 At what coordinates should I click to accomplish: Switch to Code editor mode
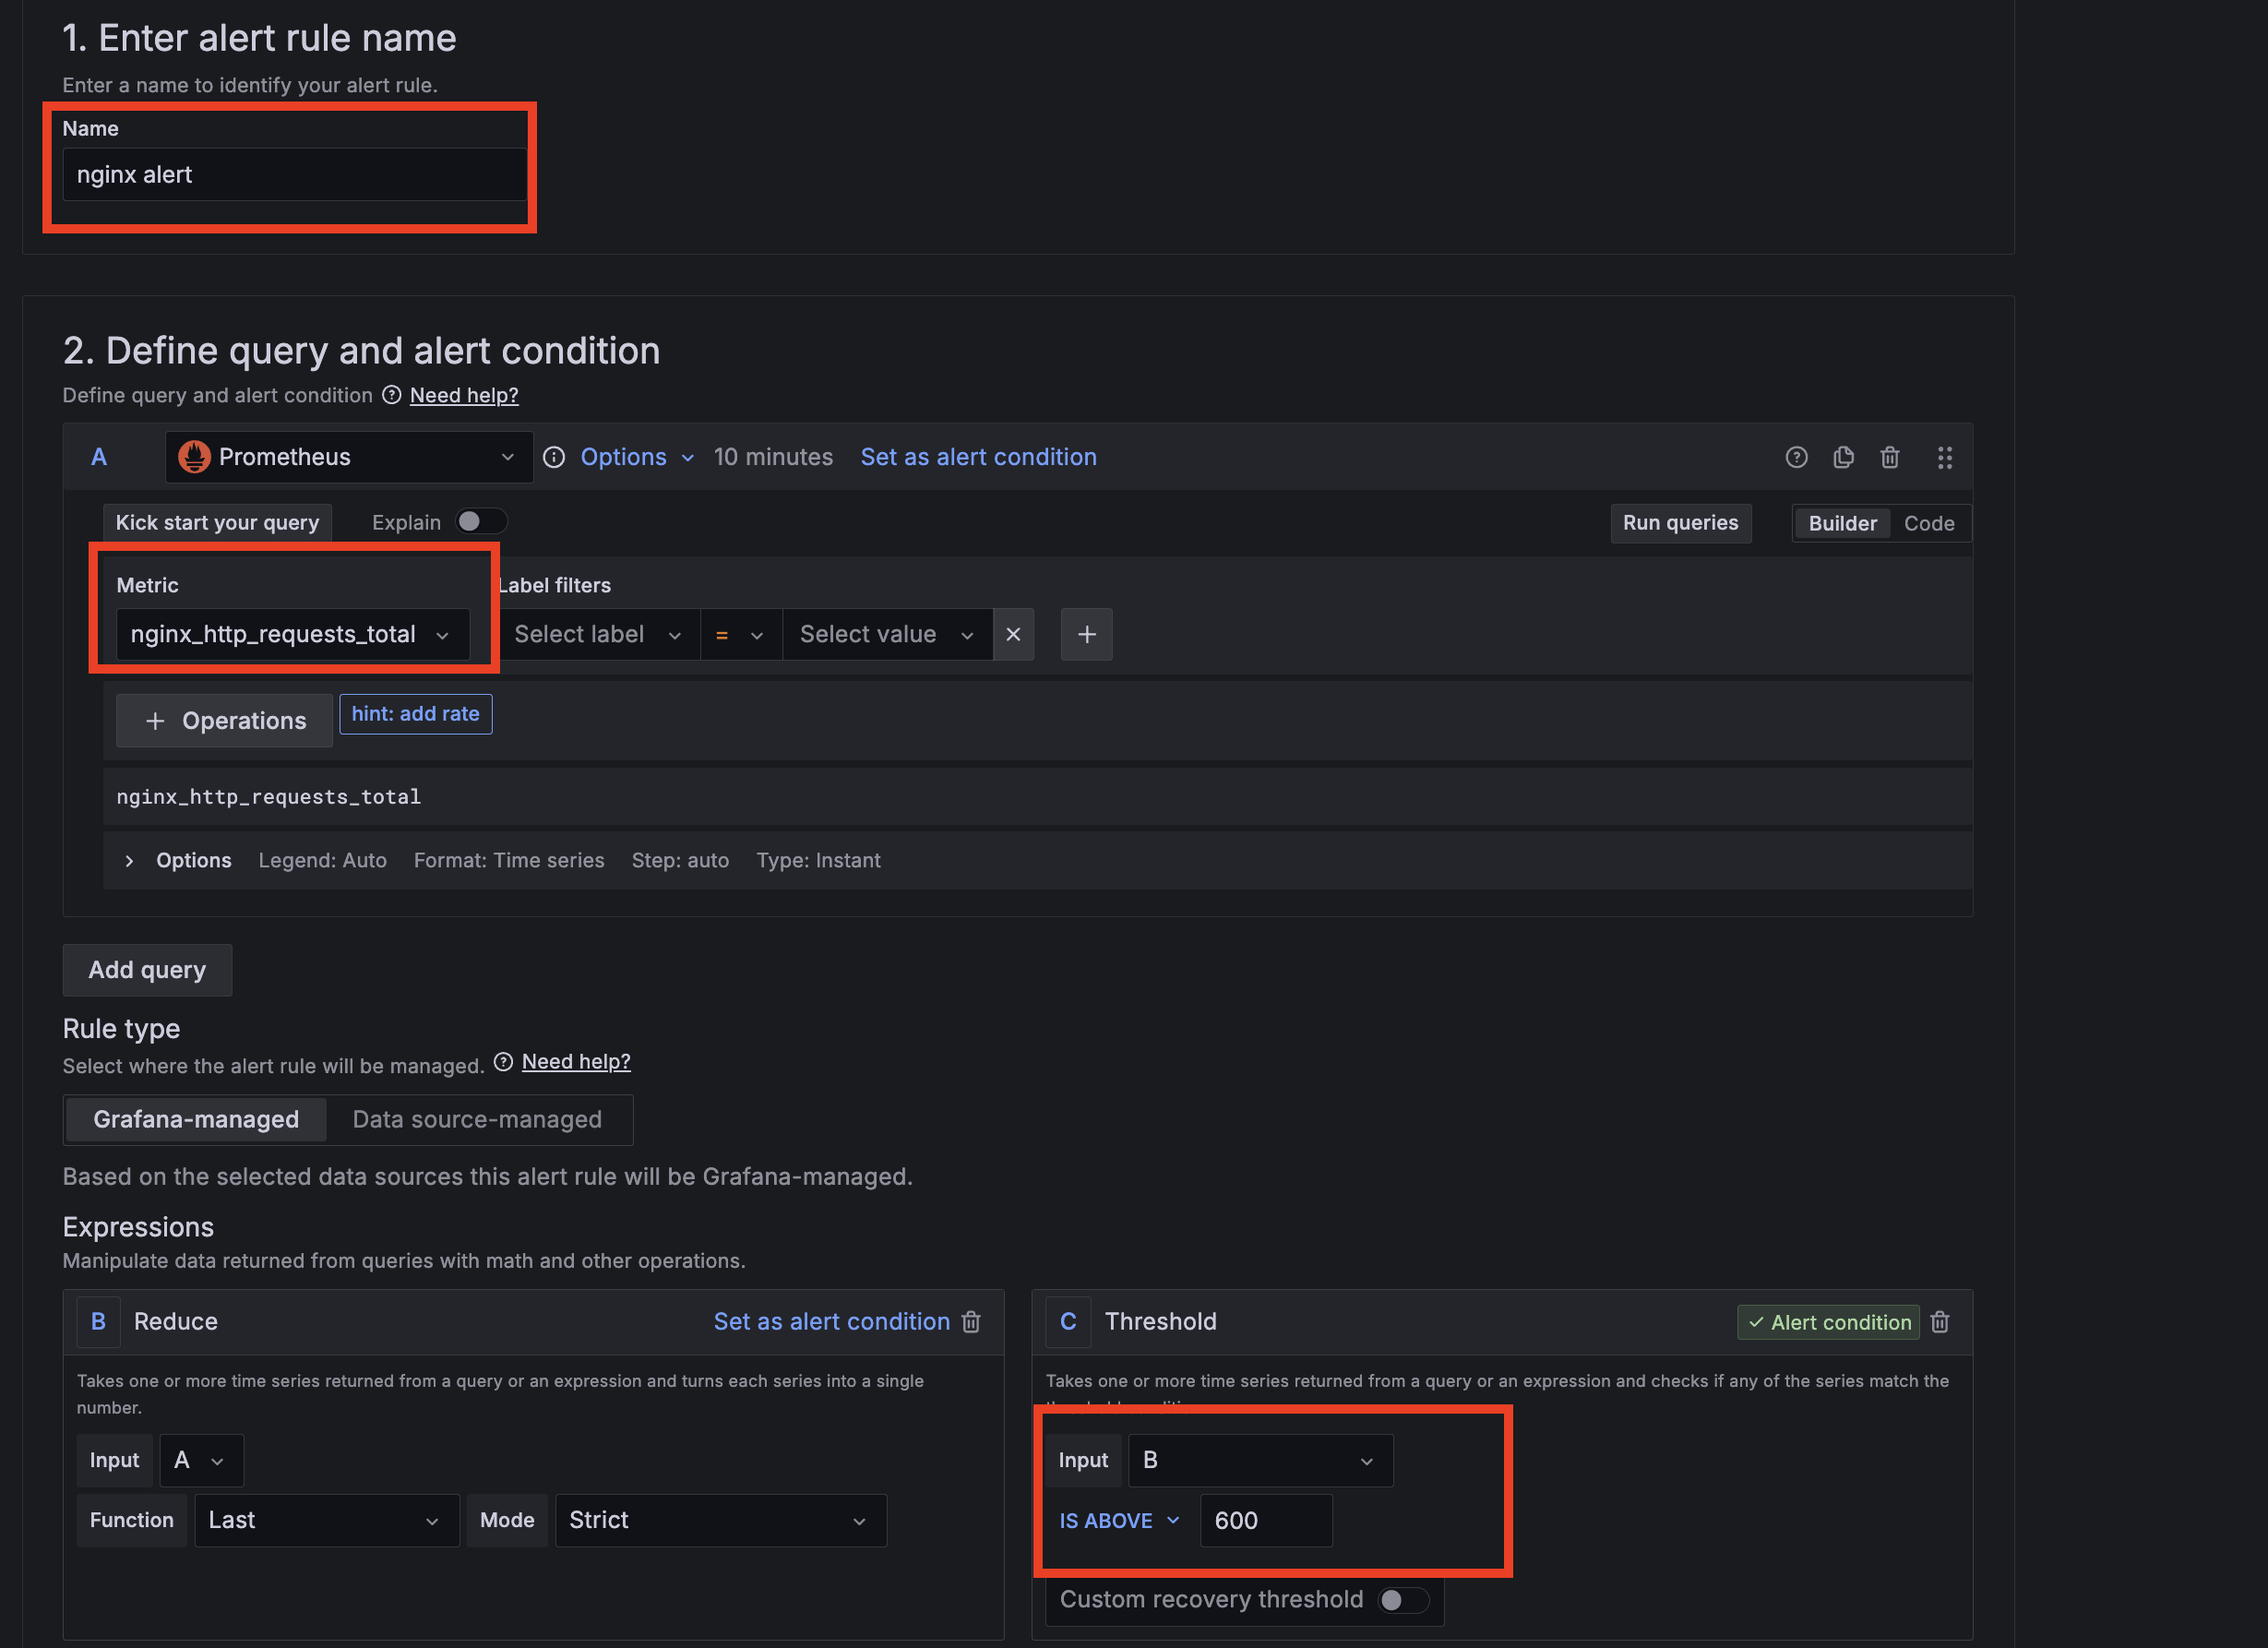click(1928, 523)
